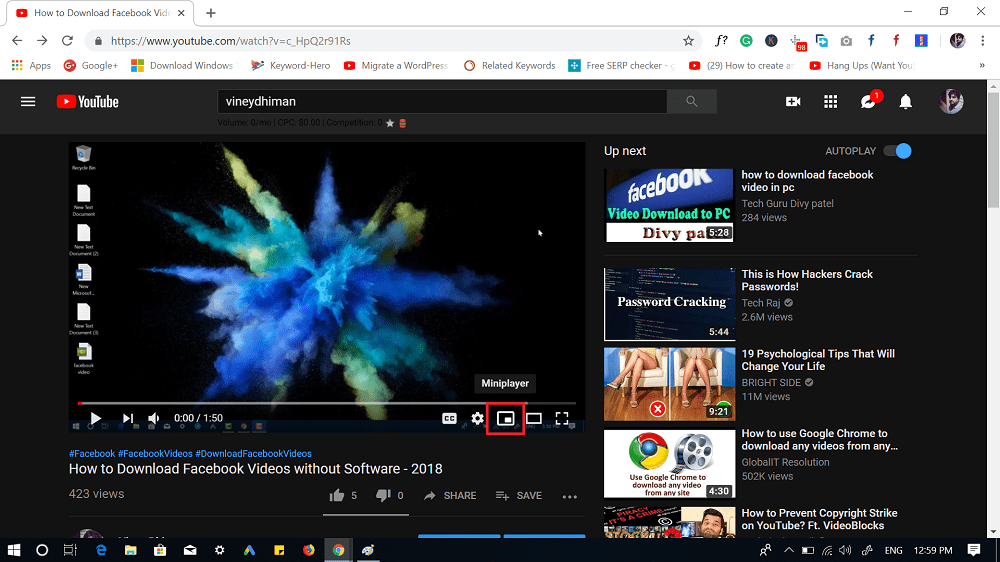The width and height of the screenshot is (1000, 562).
Task: Open more actions three-dot menu under video
Action: [570, 496]
